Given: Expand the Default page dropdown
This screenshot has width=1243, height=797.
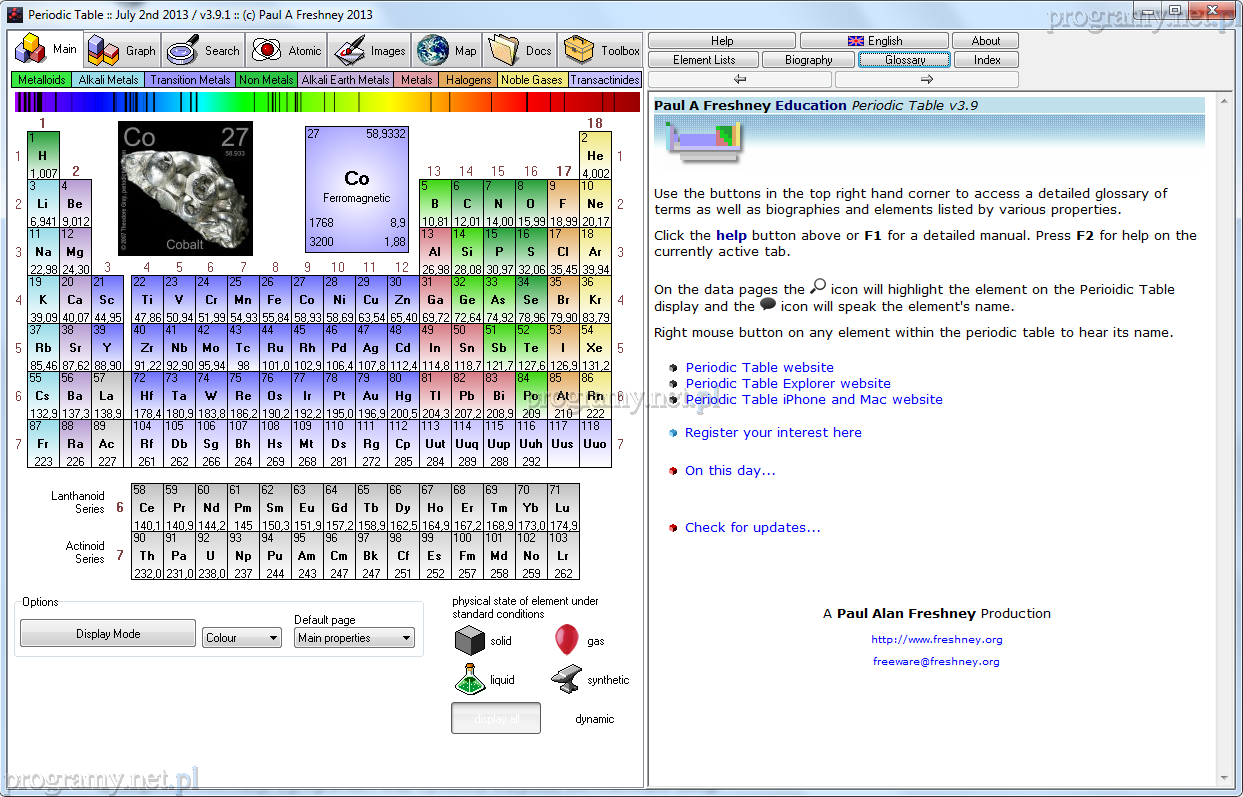Looking at the screenshot, I should (354, 638).
